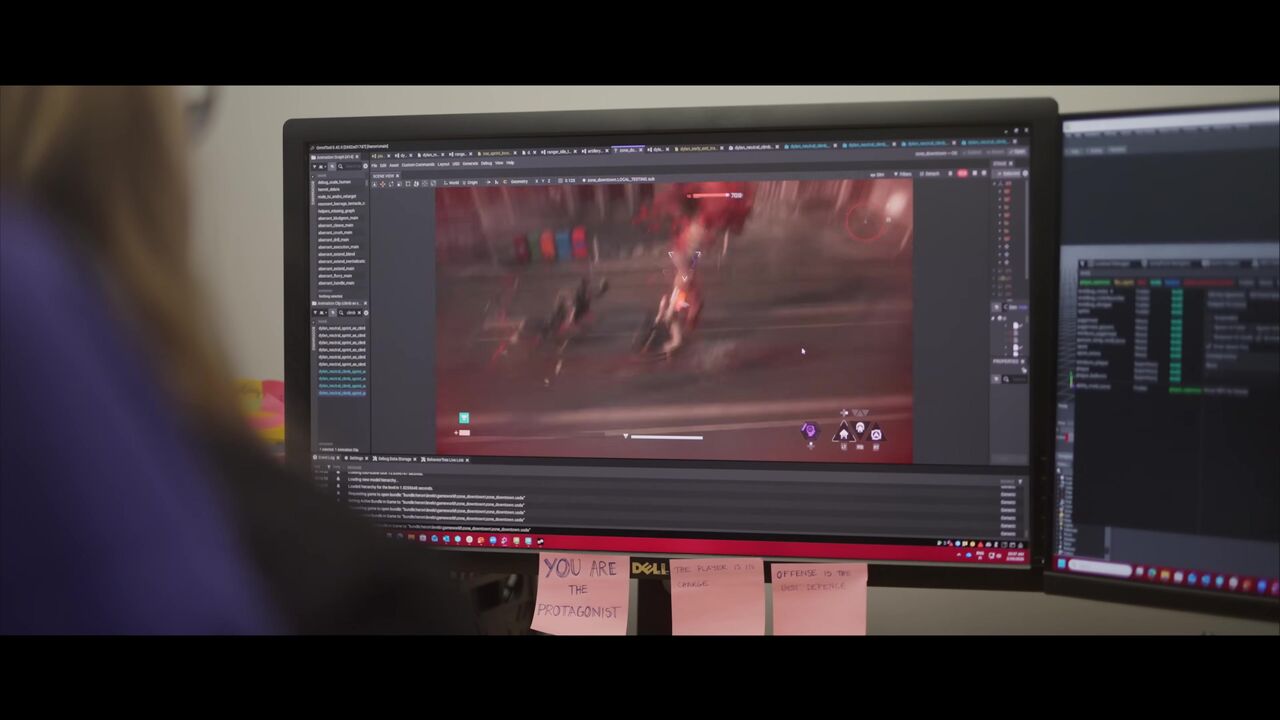Open the viewport Filters dropdown
Screen dimensions: 1280x720
tap(904, 174)
